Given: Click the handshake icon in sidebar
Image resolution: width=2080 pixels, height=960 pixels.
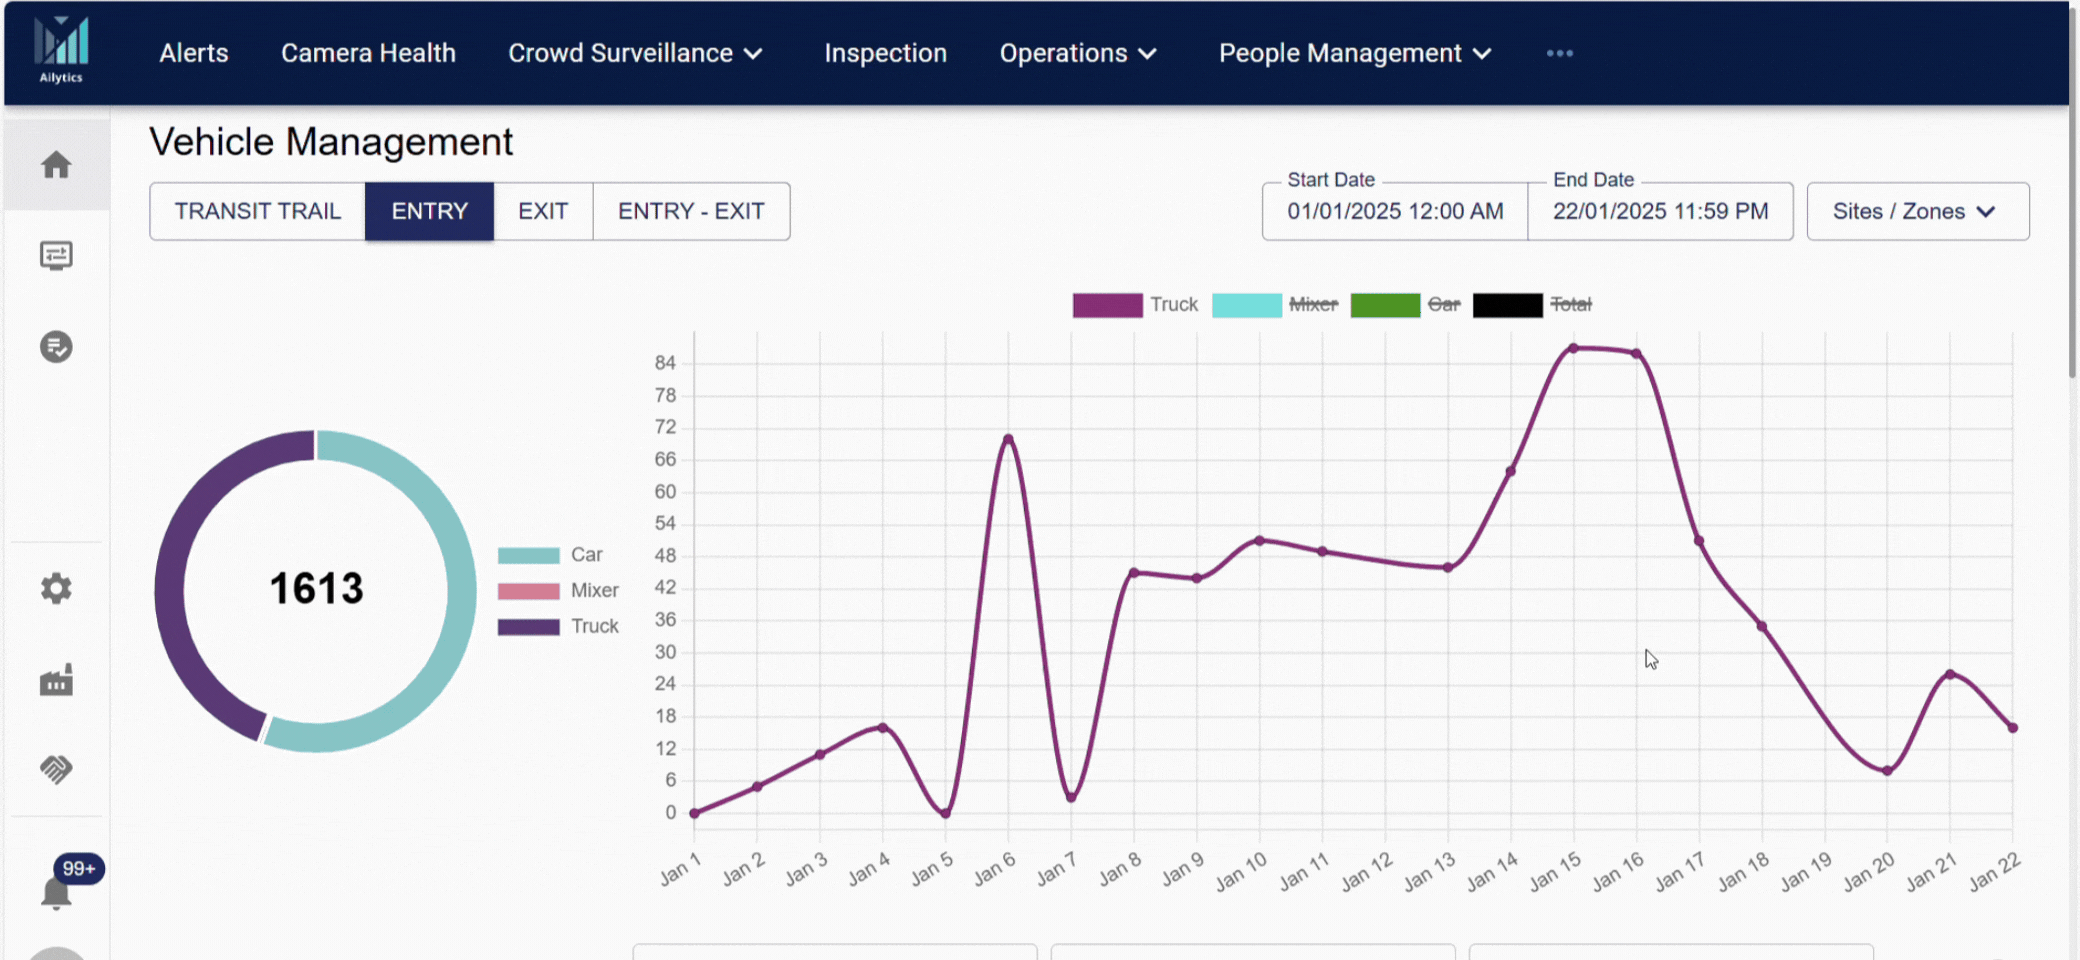Looking at the screenshot, I should pyautogui.click(x=56, y=769).
